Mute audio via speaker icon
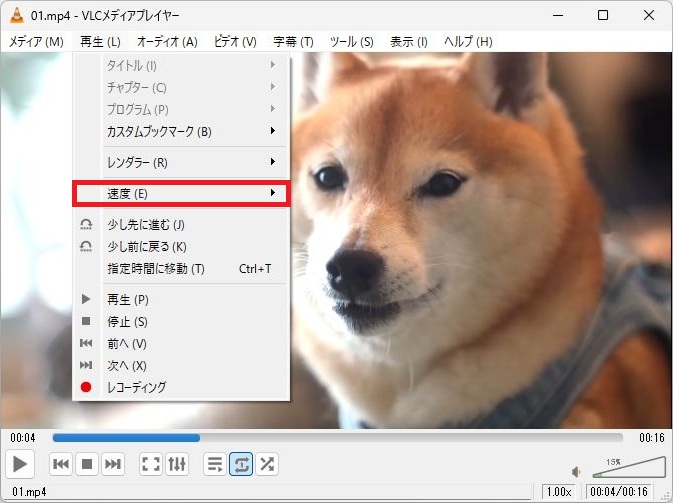Image resolution: width=673 pixels, height=503 pixels. click(576, 471)
